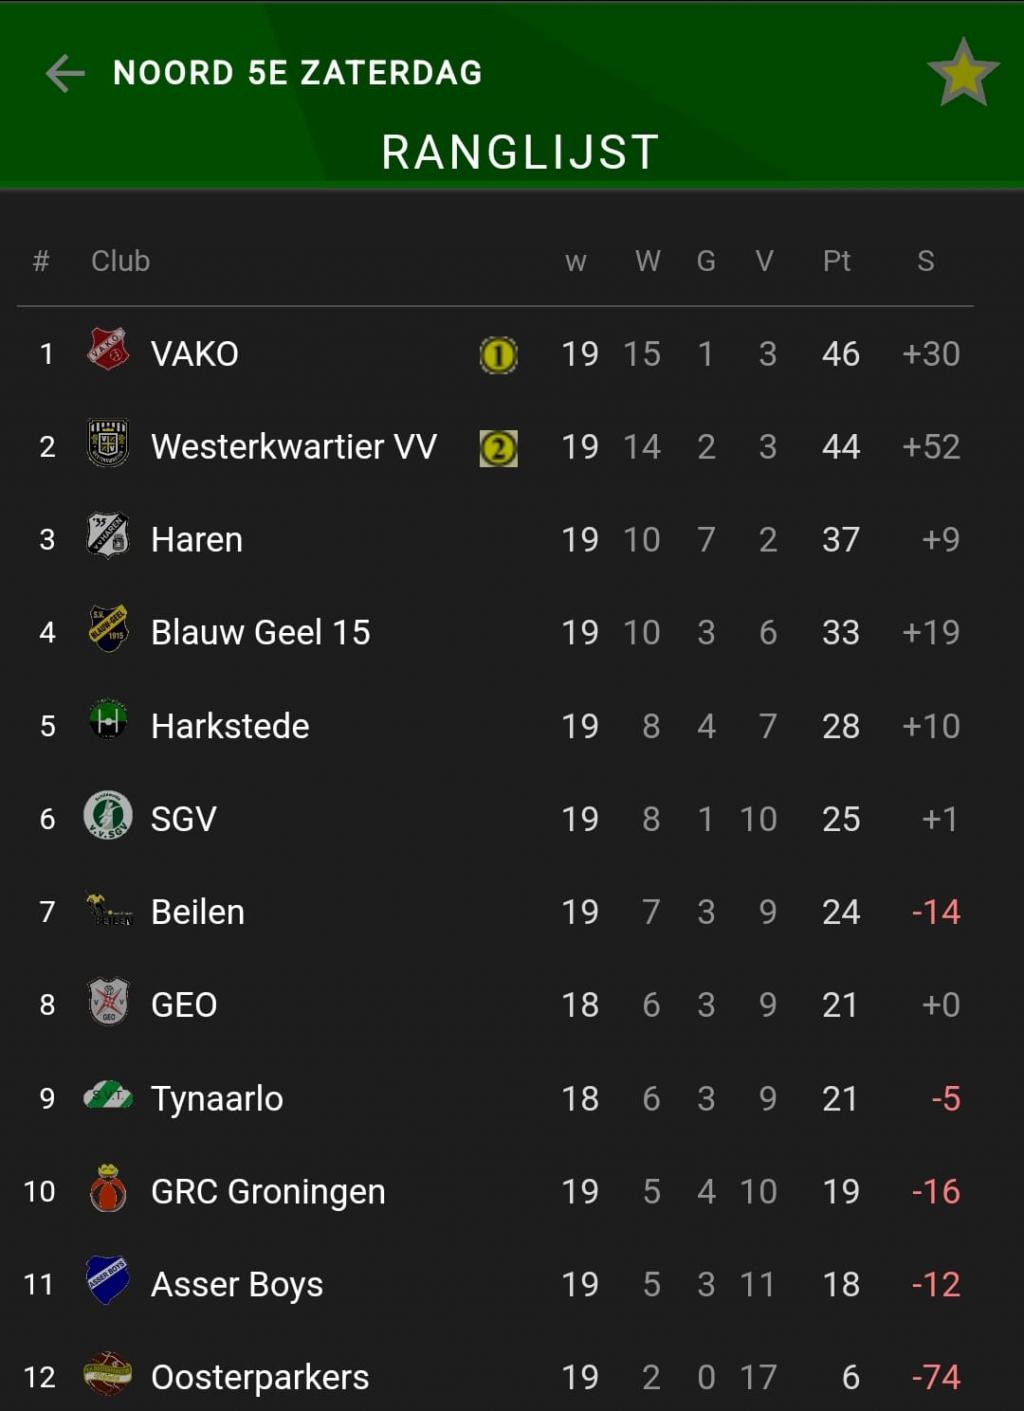The image size is (1024, 1411).
Task: Click the Club column header
Action: (x=120, y=261)
